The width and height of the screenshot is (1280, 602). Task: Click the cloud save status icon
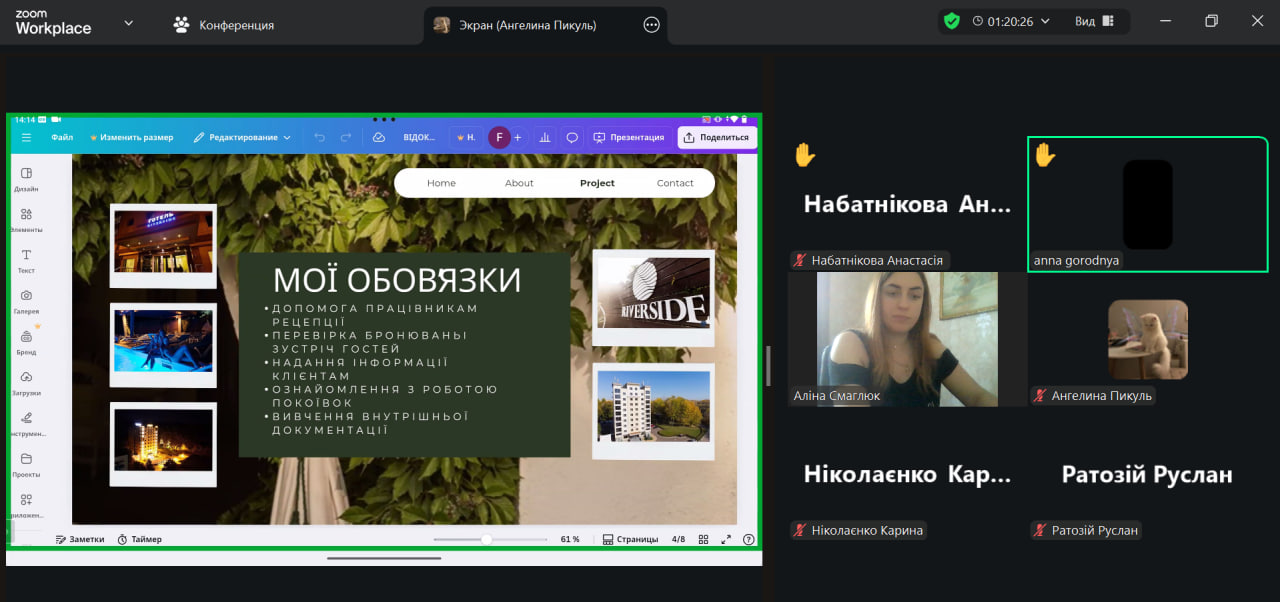379,138
